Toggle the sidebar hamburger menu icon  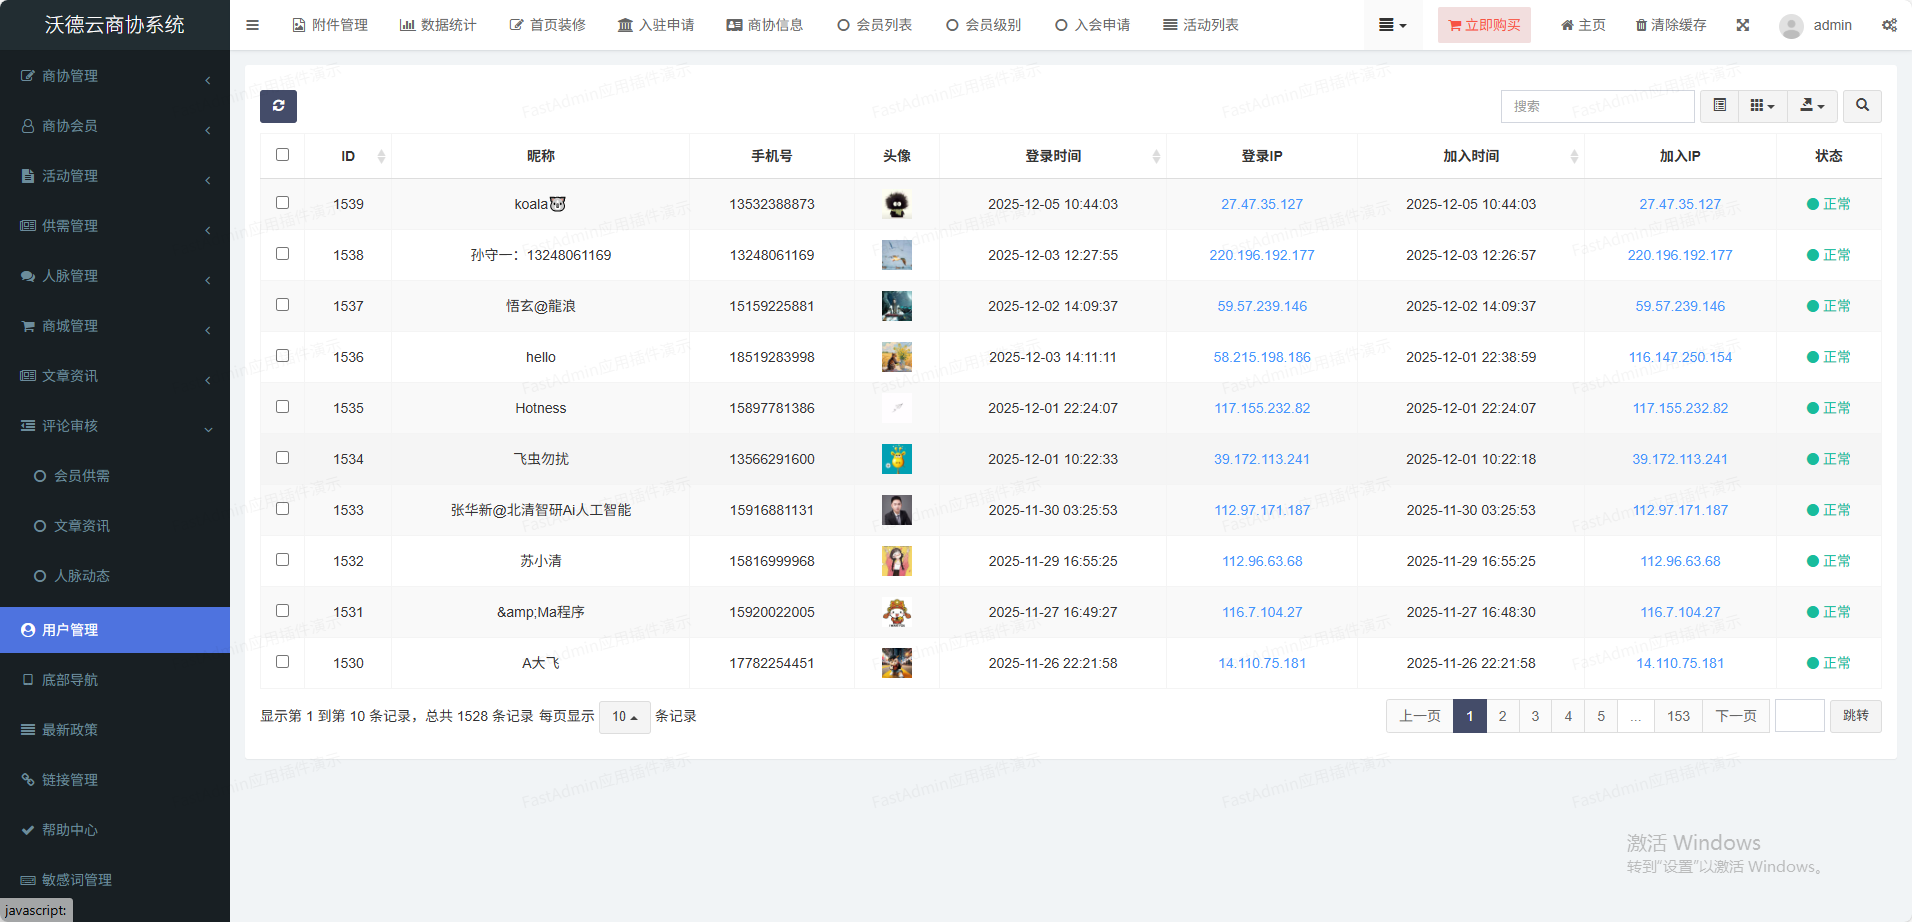coord(252,25)
